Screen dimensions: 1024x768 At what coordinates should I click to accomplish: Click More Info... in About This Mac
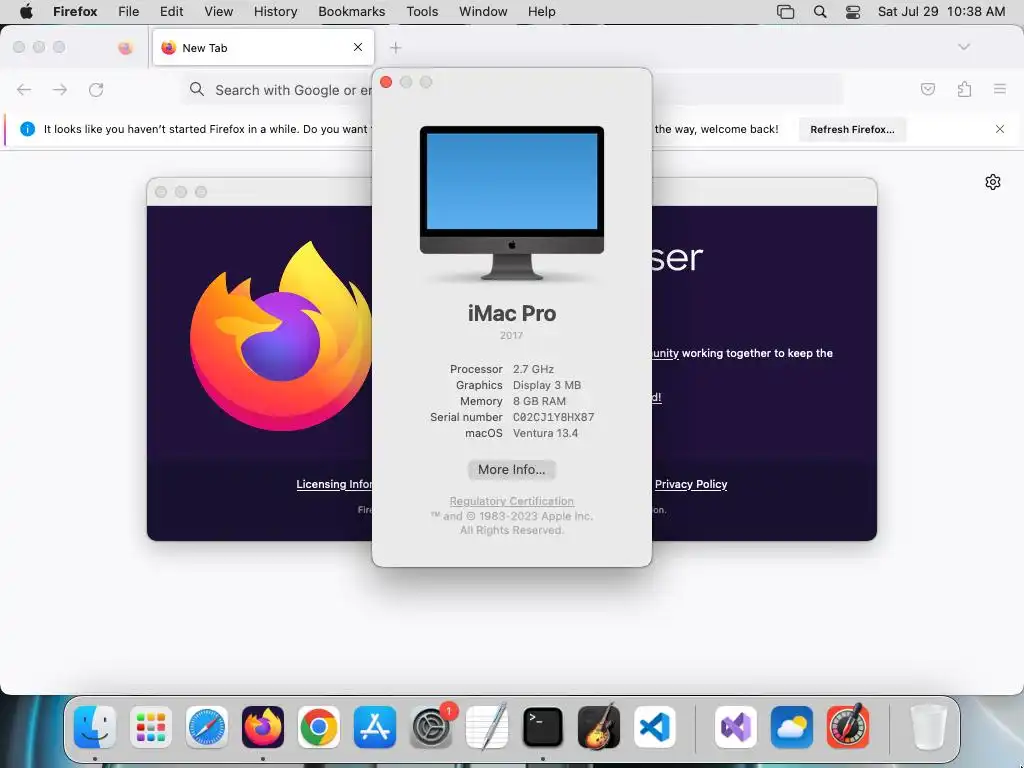click(x=511, y=470)
